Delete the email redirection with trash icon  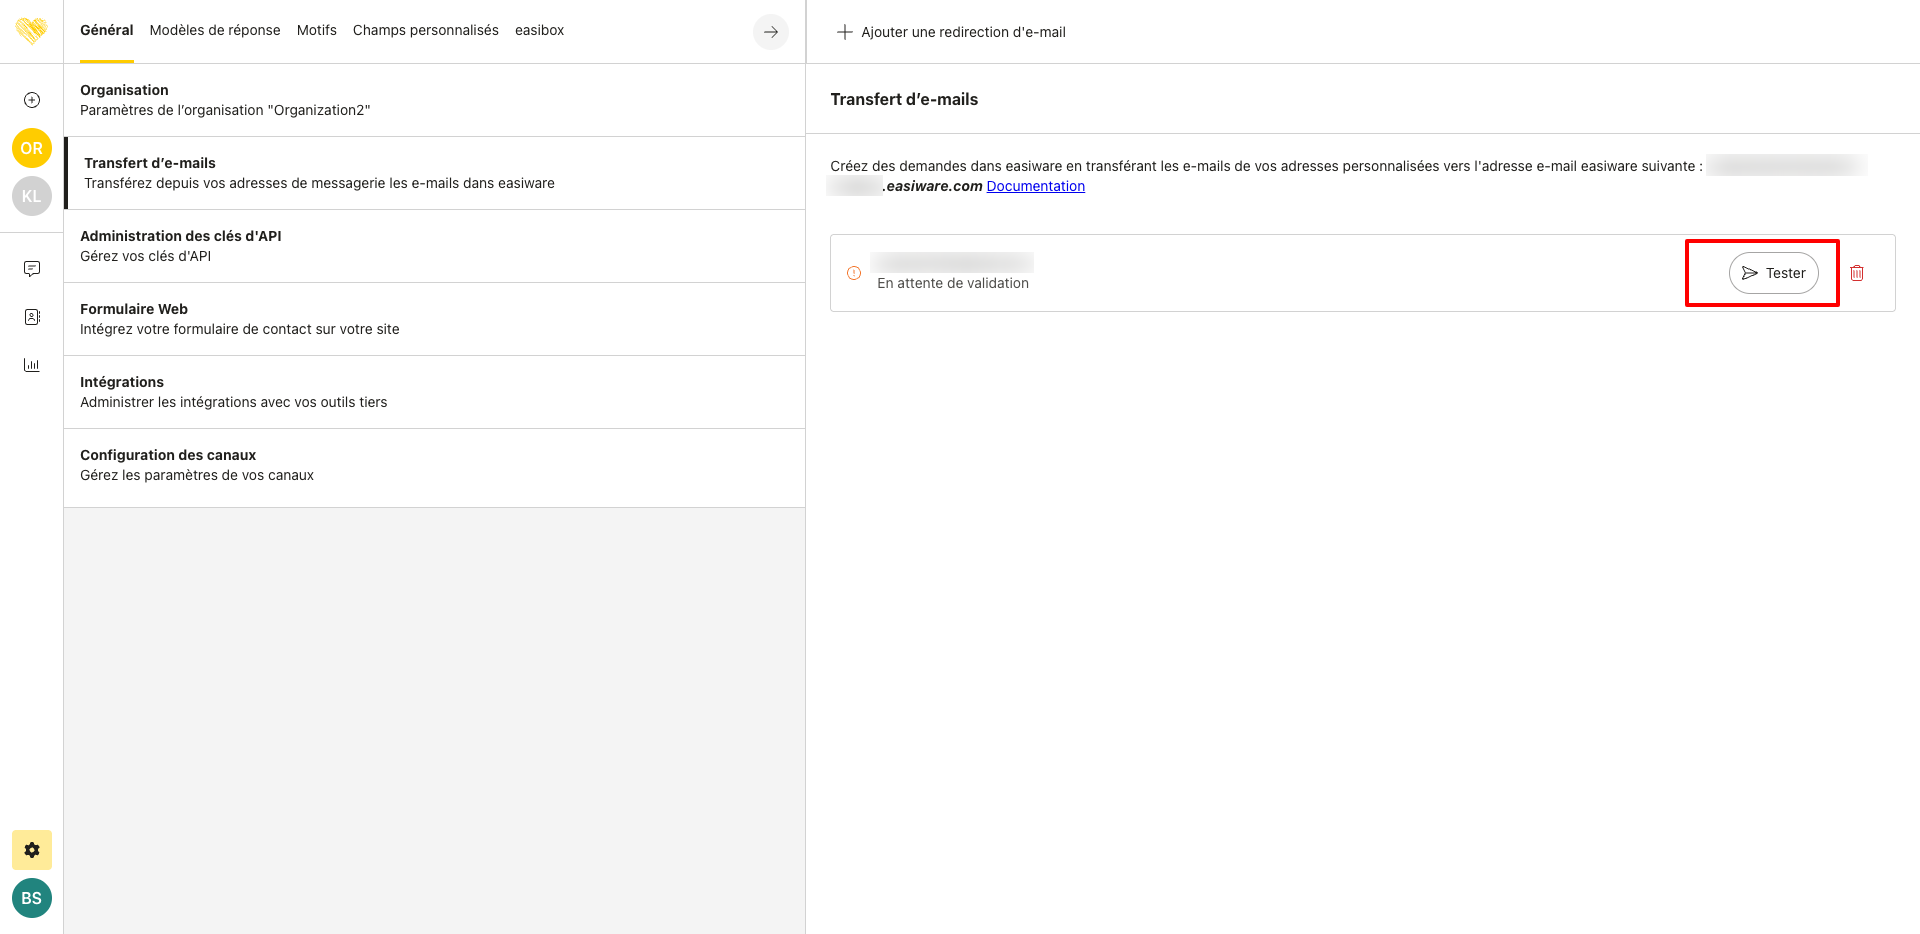click(x=1857, y=273)
